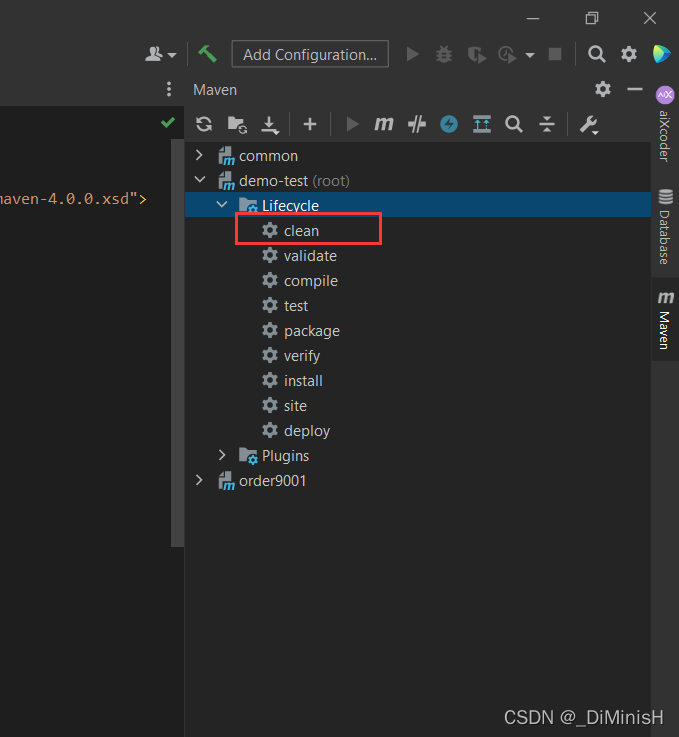Screen dimensions: 679x737
Task: Open IDE settings gear in top toolbar
Action: click(629, 54)
